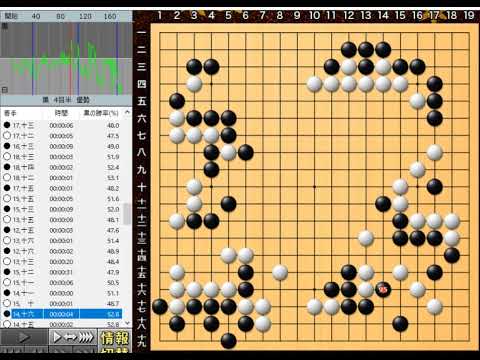Select black move 17,十三 with 48.0 win rate
The image size is (480, 360).
coord(62,125)
